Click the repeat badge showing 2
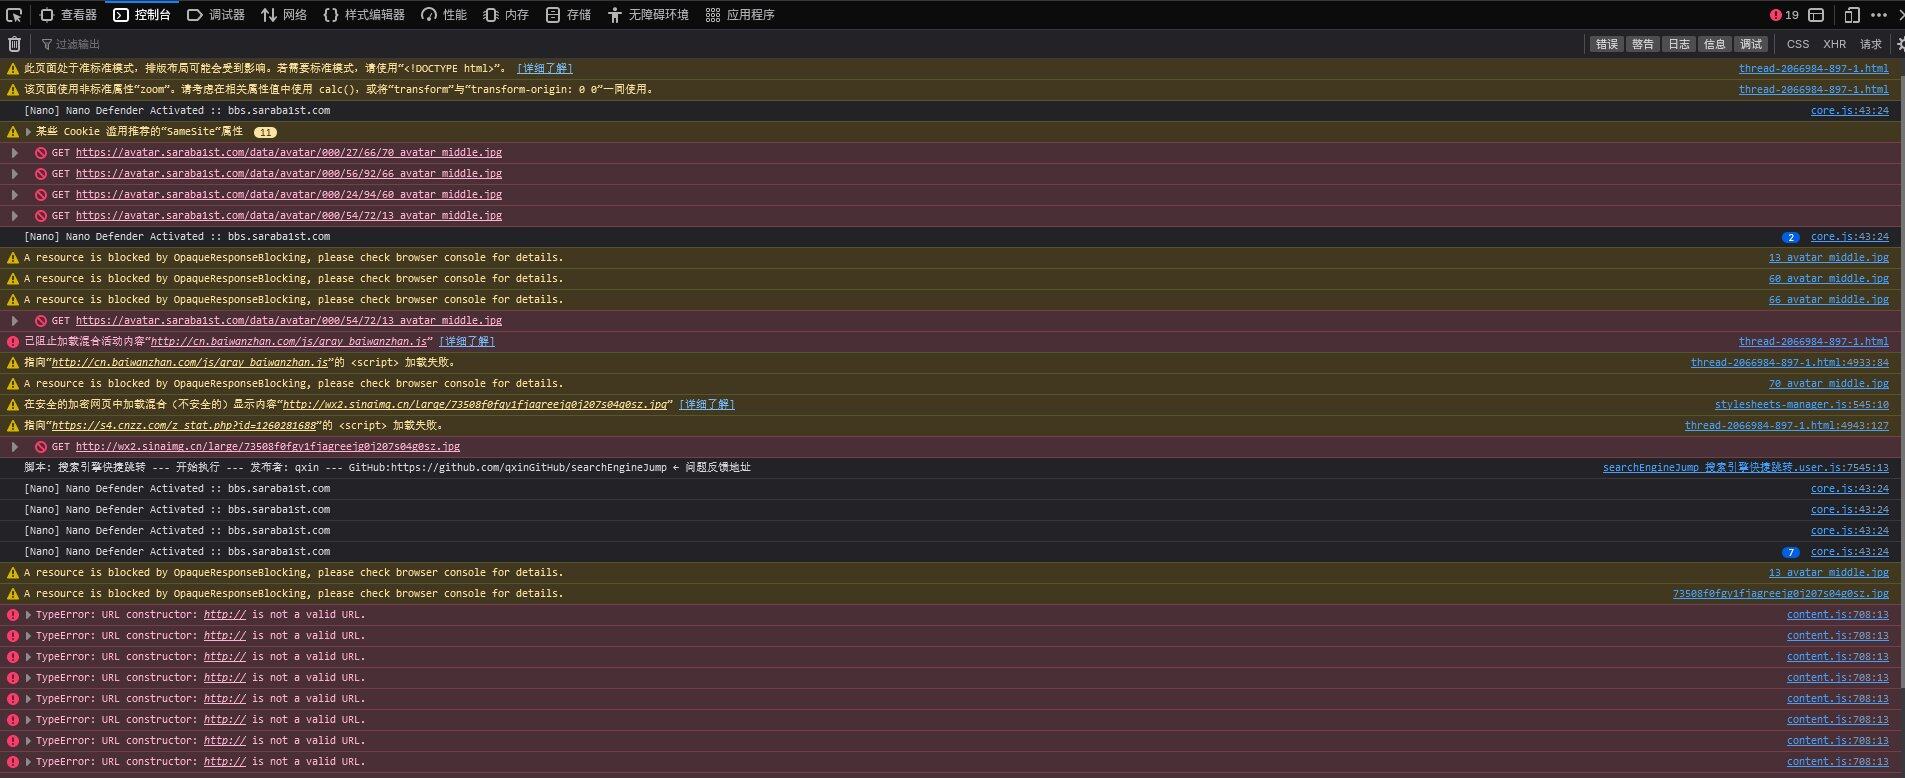This screenshot has width=1905, height=778. pos(1791,238)
